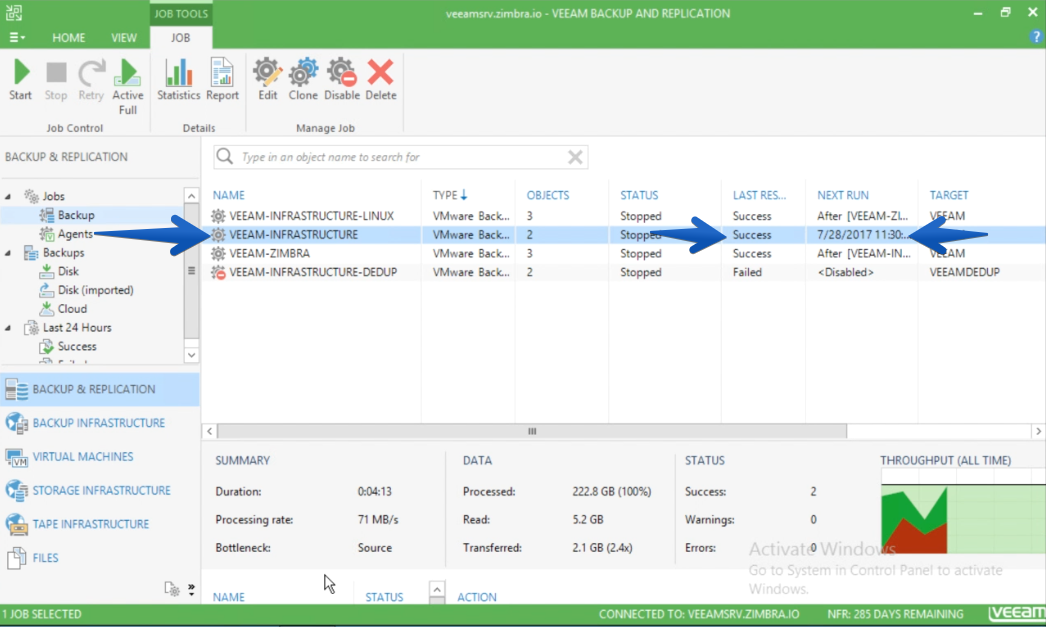Open VIRTUAL MACHINES view
The image size is (1046, 627).
pos(99,457)
